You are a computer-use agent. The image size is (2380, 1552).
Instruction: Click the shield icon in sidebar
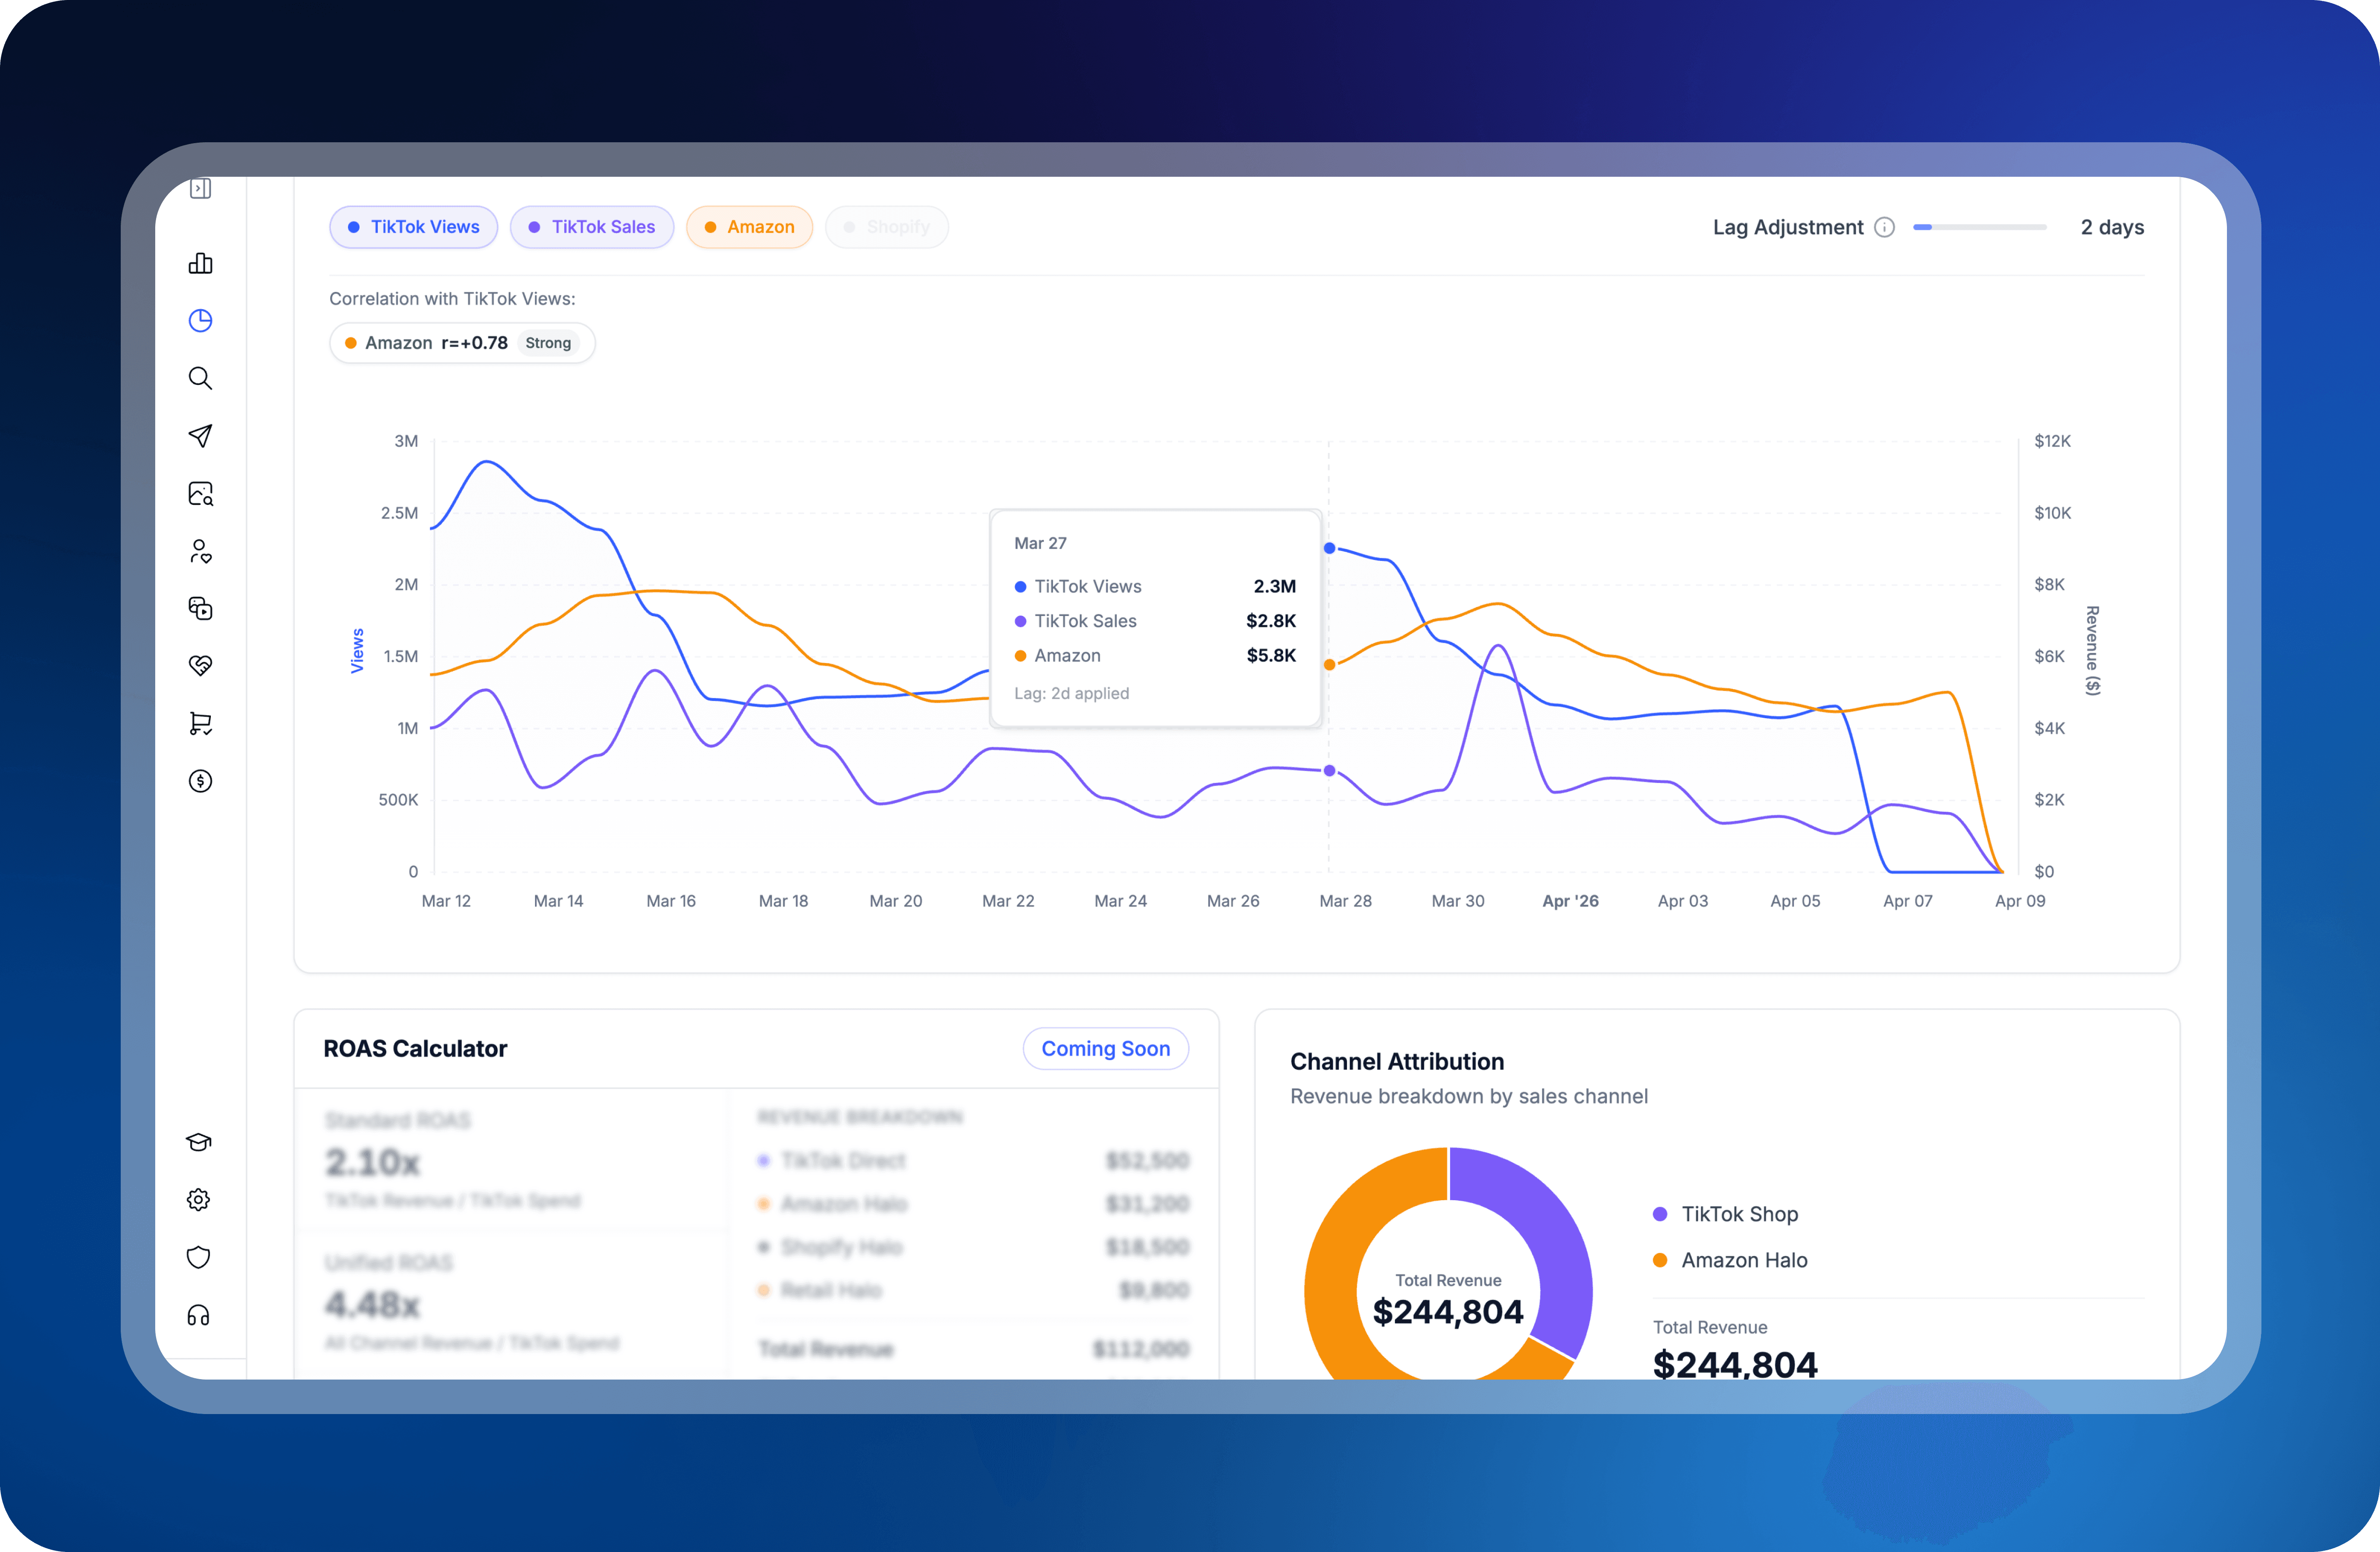click(x=199, y=1257)
